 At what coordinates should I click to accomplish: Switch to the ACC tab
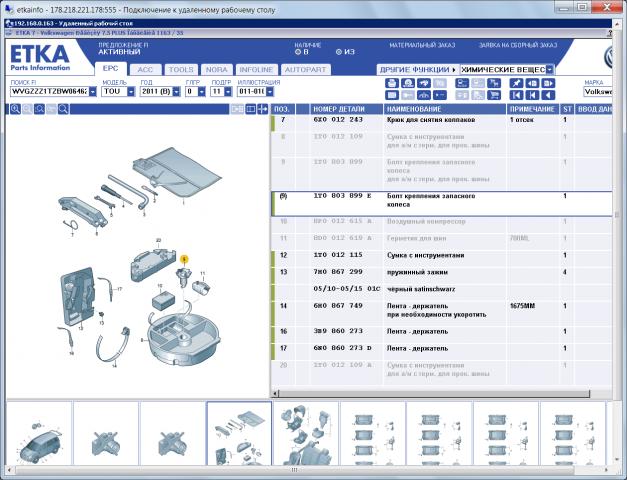[146, 70]
